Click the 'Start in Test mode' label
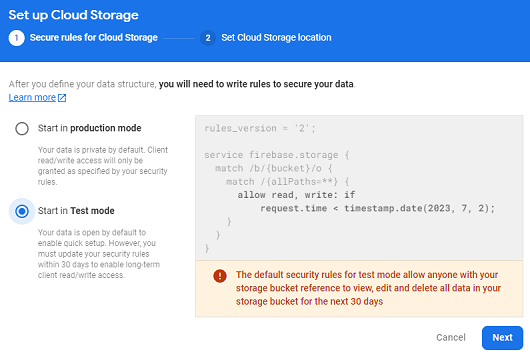The height and width of the screenshot is (360, 530). [x=76, y=211]
